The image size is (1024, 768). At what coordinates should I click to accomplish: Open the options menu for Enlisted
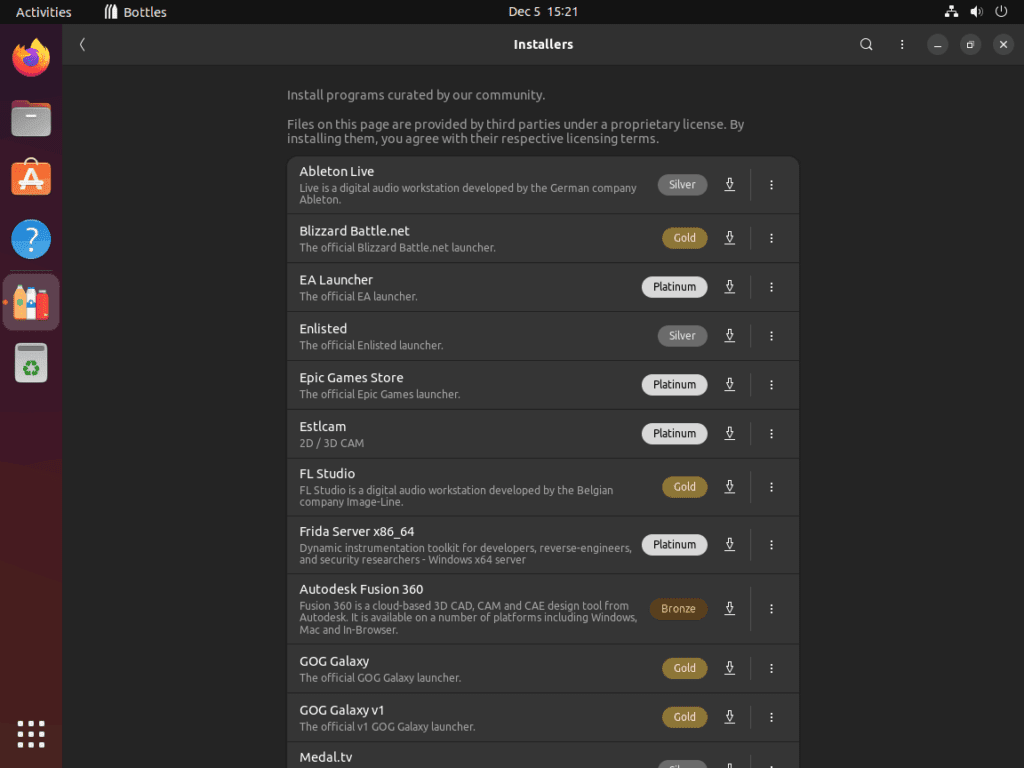tap(771, 336)
